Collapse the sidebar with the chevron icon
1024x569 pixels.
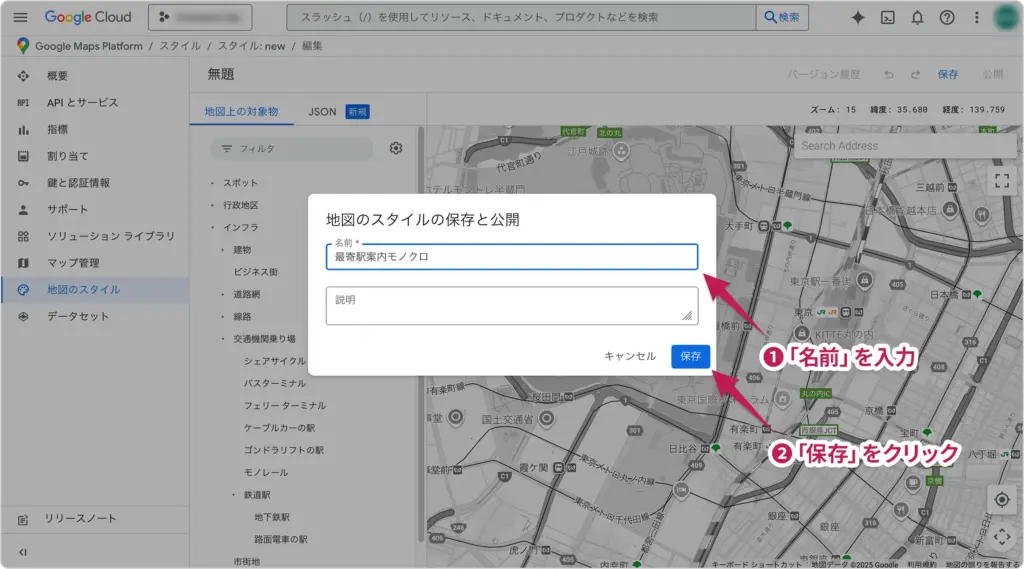23,553
